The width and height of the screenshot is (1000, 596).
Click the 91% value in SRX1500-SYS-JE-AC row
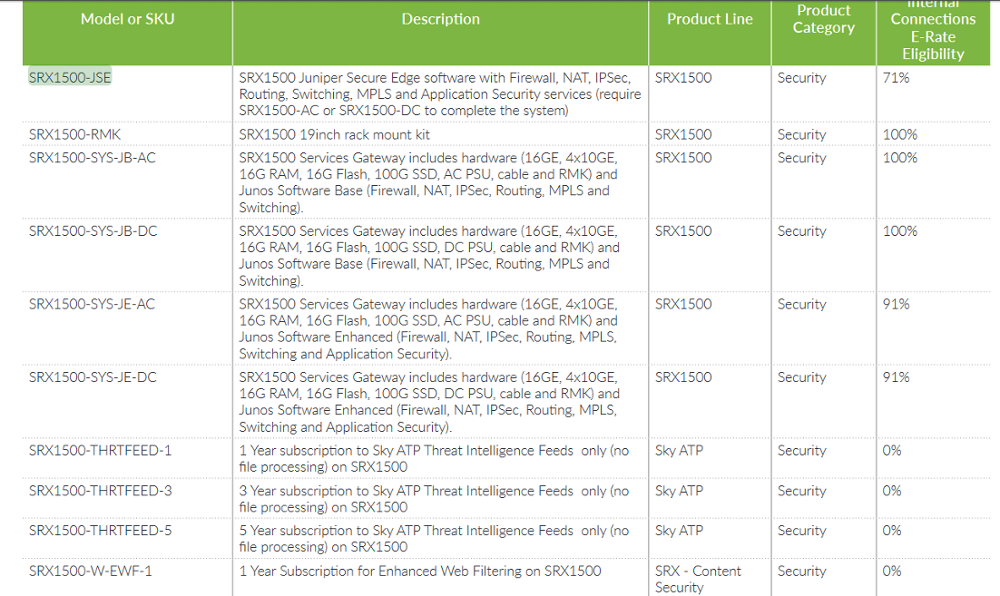[x=896, y=304]
